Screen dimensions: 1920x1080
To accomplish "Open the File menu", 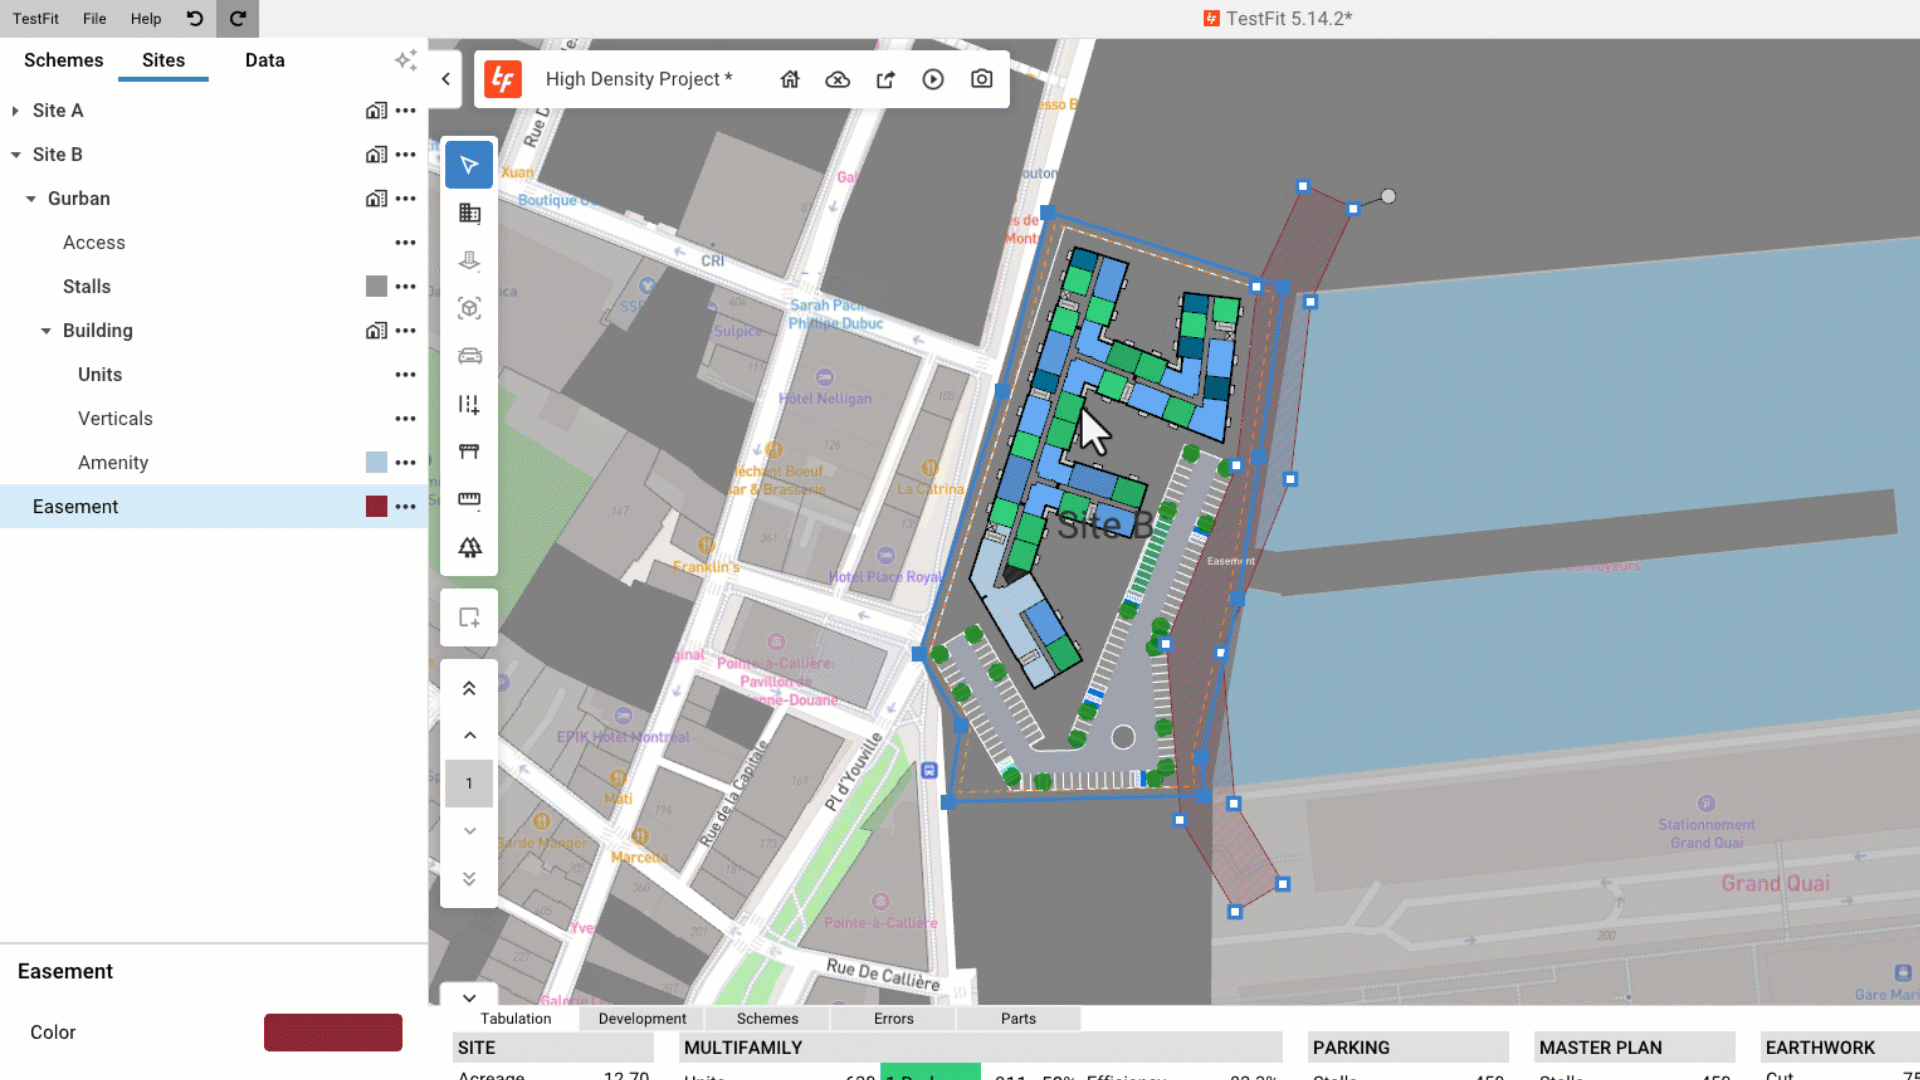I will (94, 18).
